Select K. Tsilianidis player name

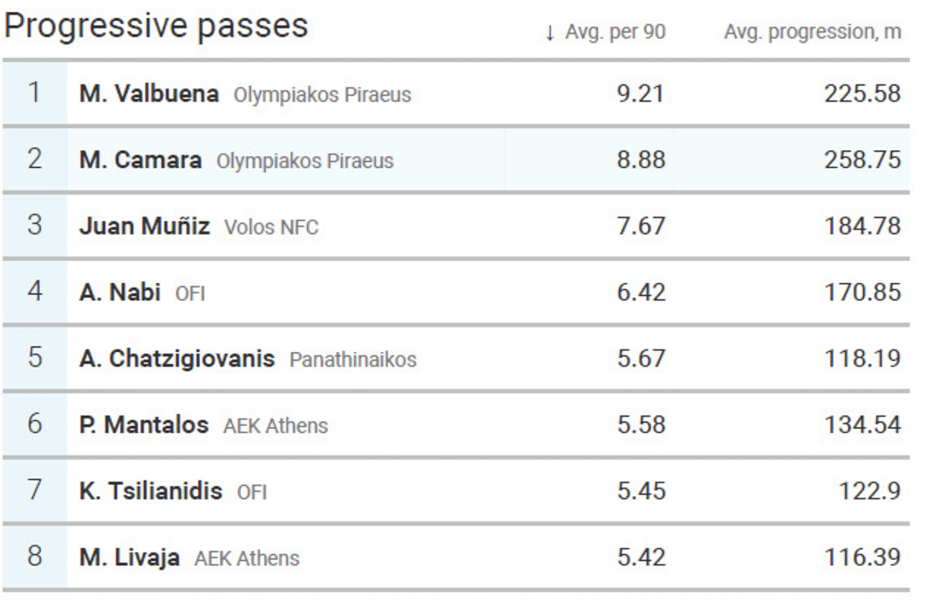[151, 491]
